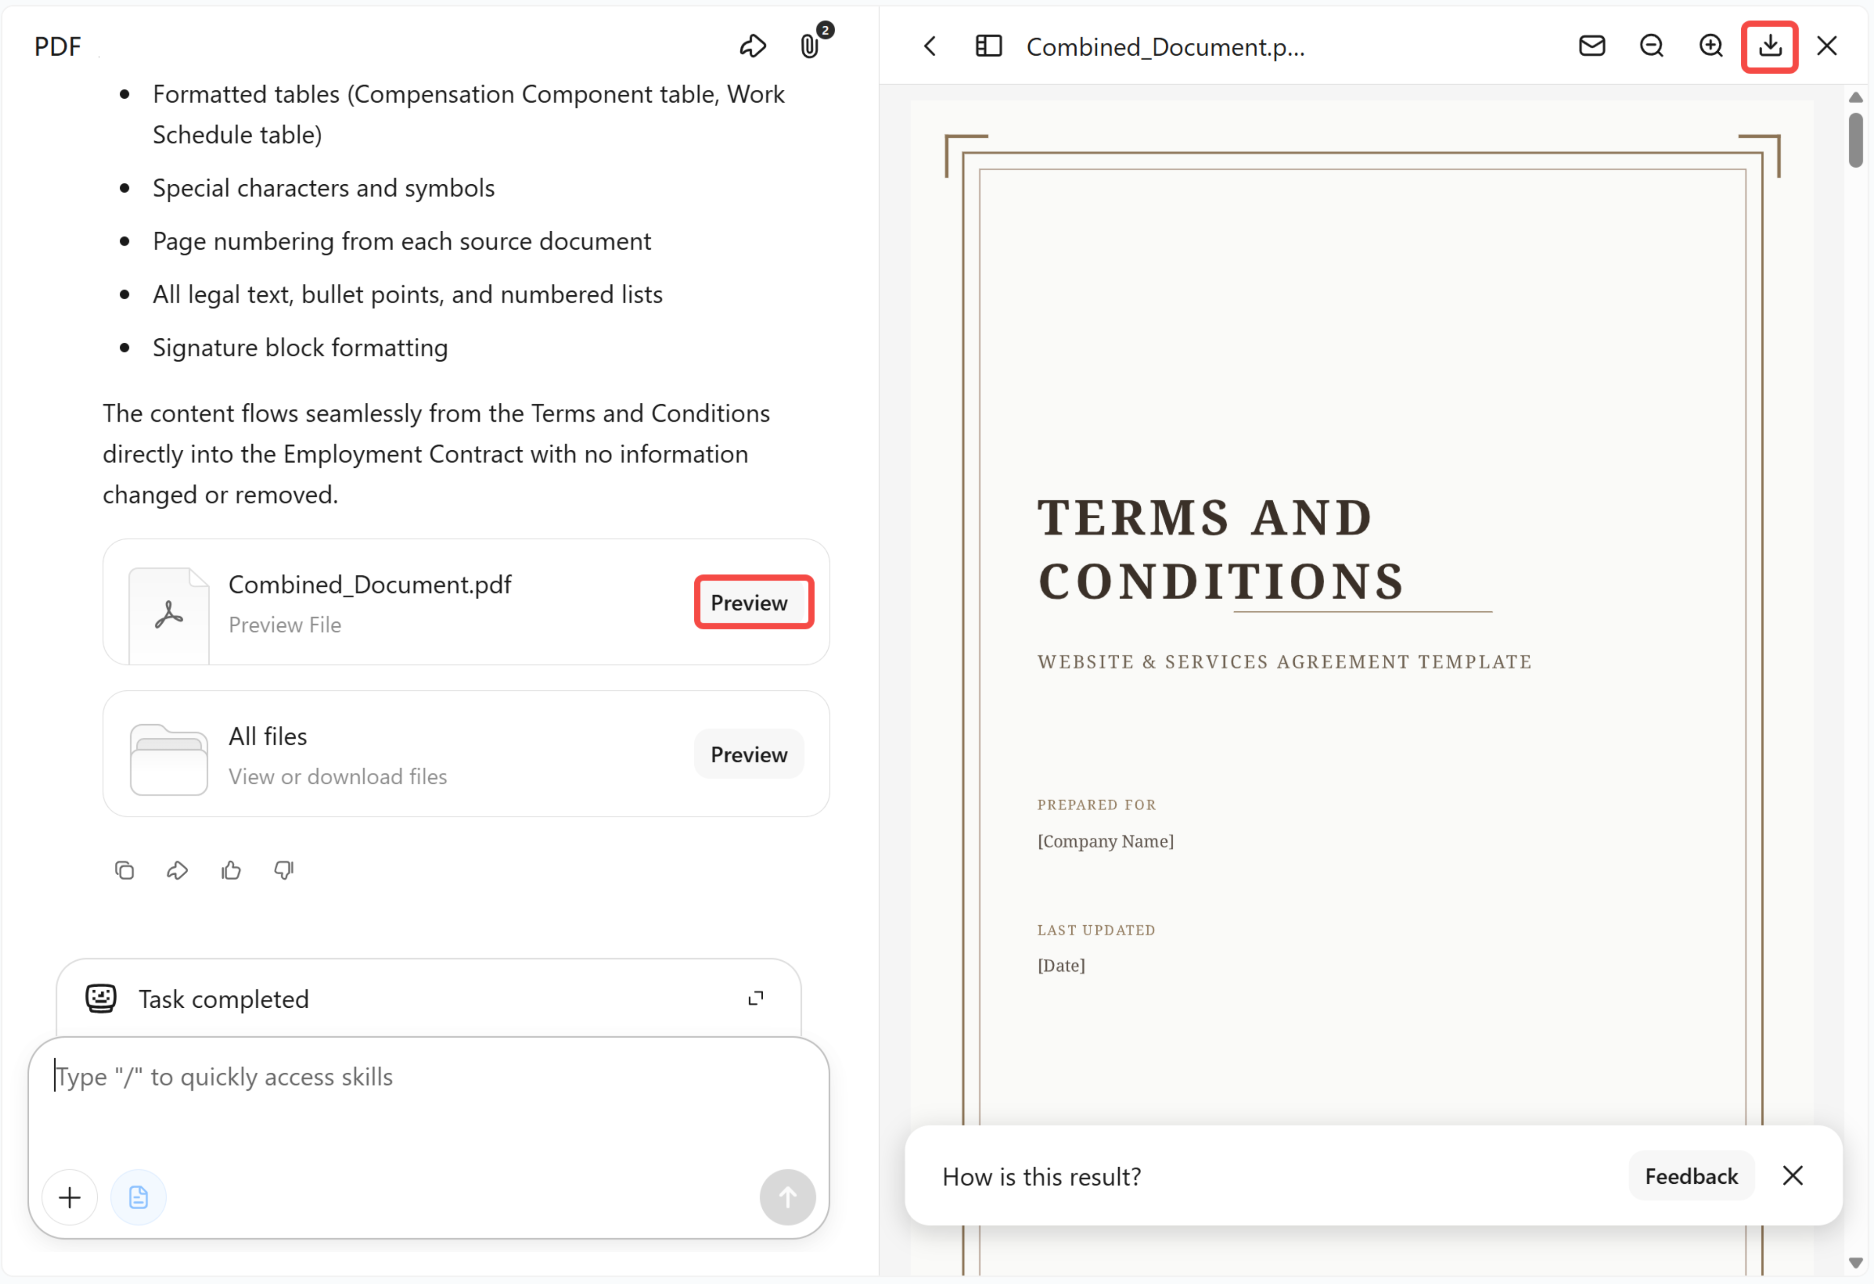
Task: Click the folder icon on All files card
Action: (x=169, y=760)
